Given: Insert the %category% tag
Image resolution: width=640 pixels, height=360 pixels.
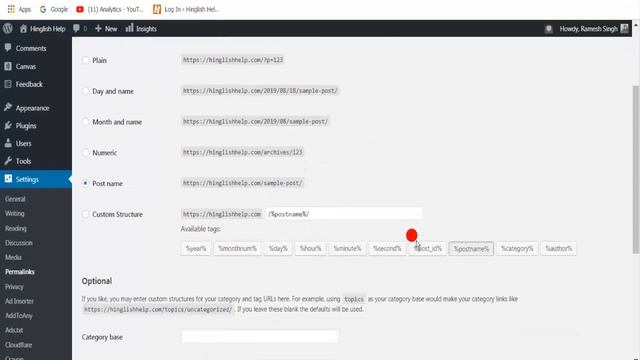Looking at the screenshot, I should (517, 248).
